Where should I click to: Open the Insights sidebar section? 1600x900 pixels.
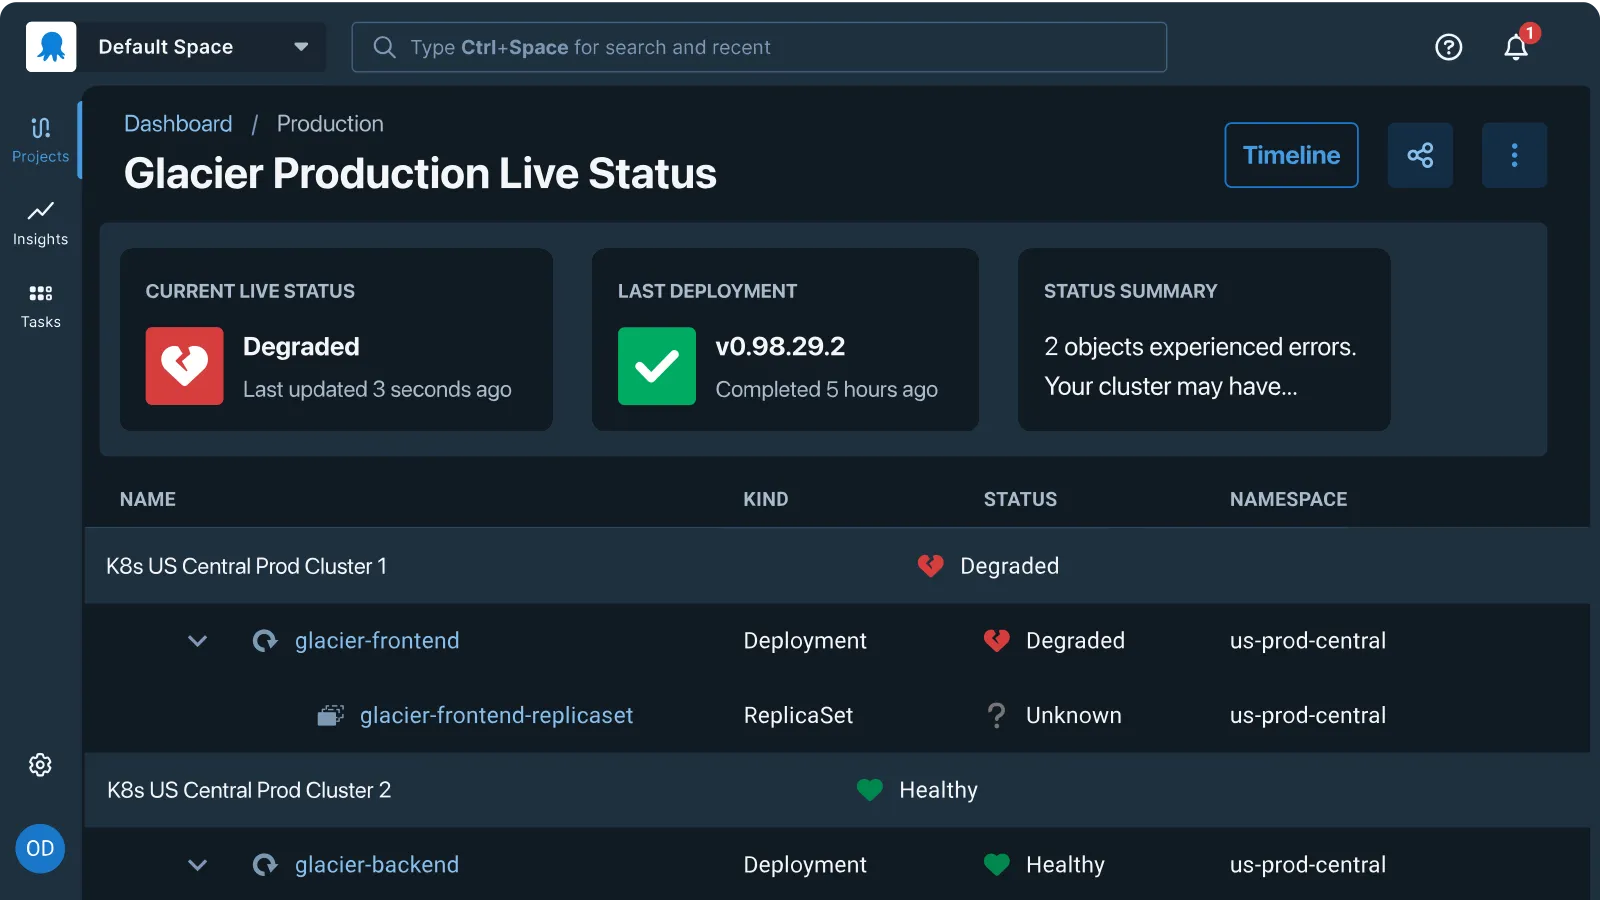tap(40, 222)
